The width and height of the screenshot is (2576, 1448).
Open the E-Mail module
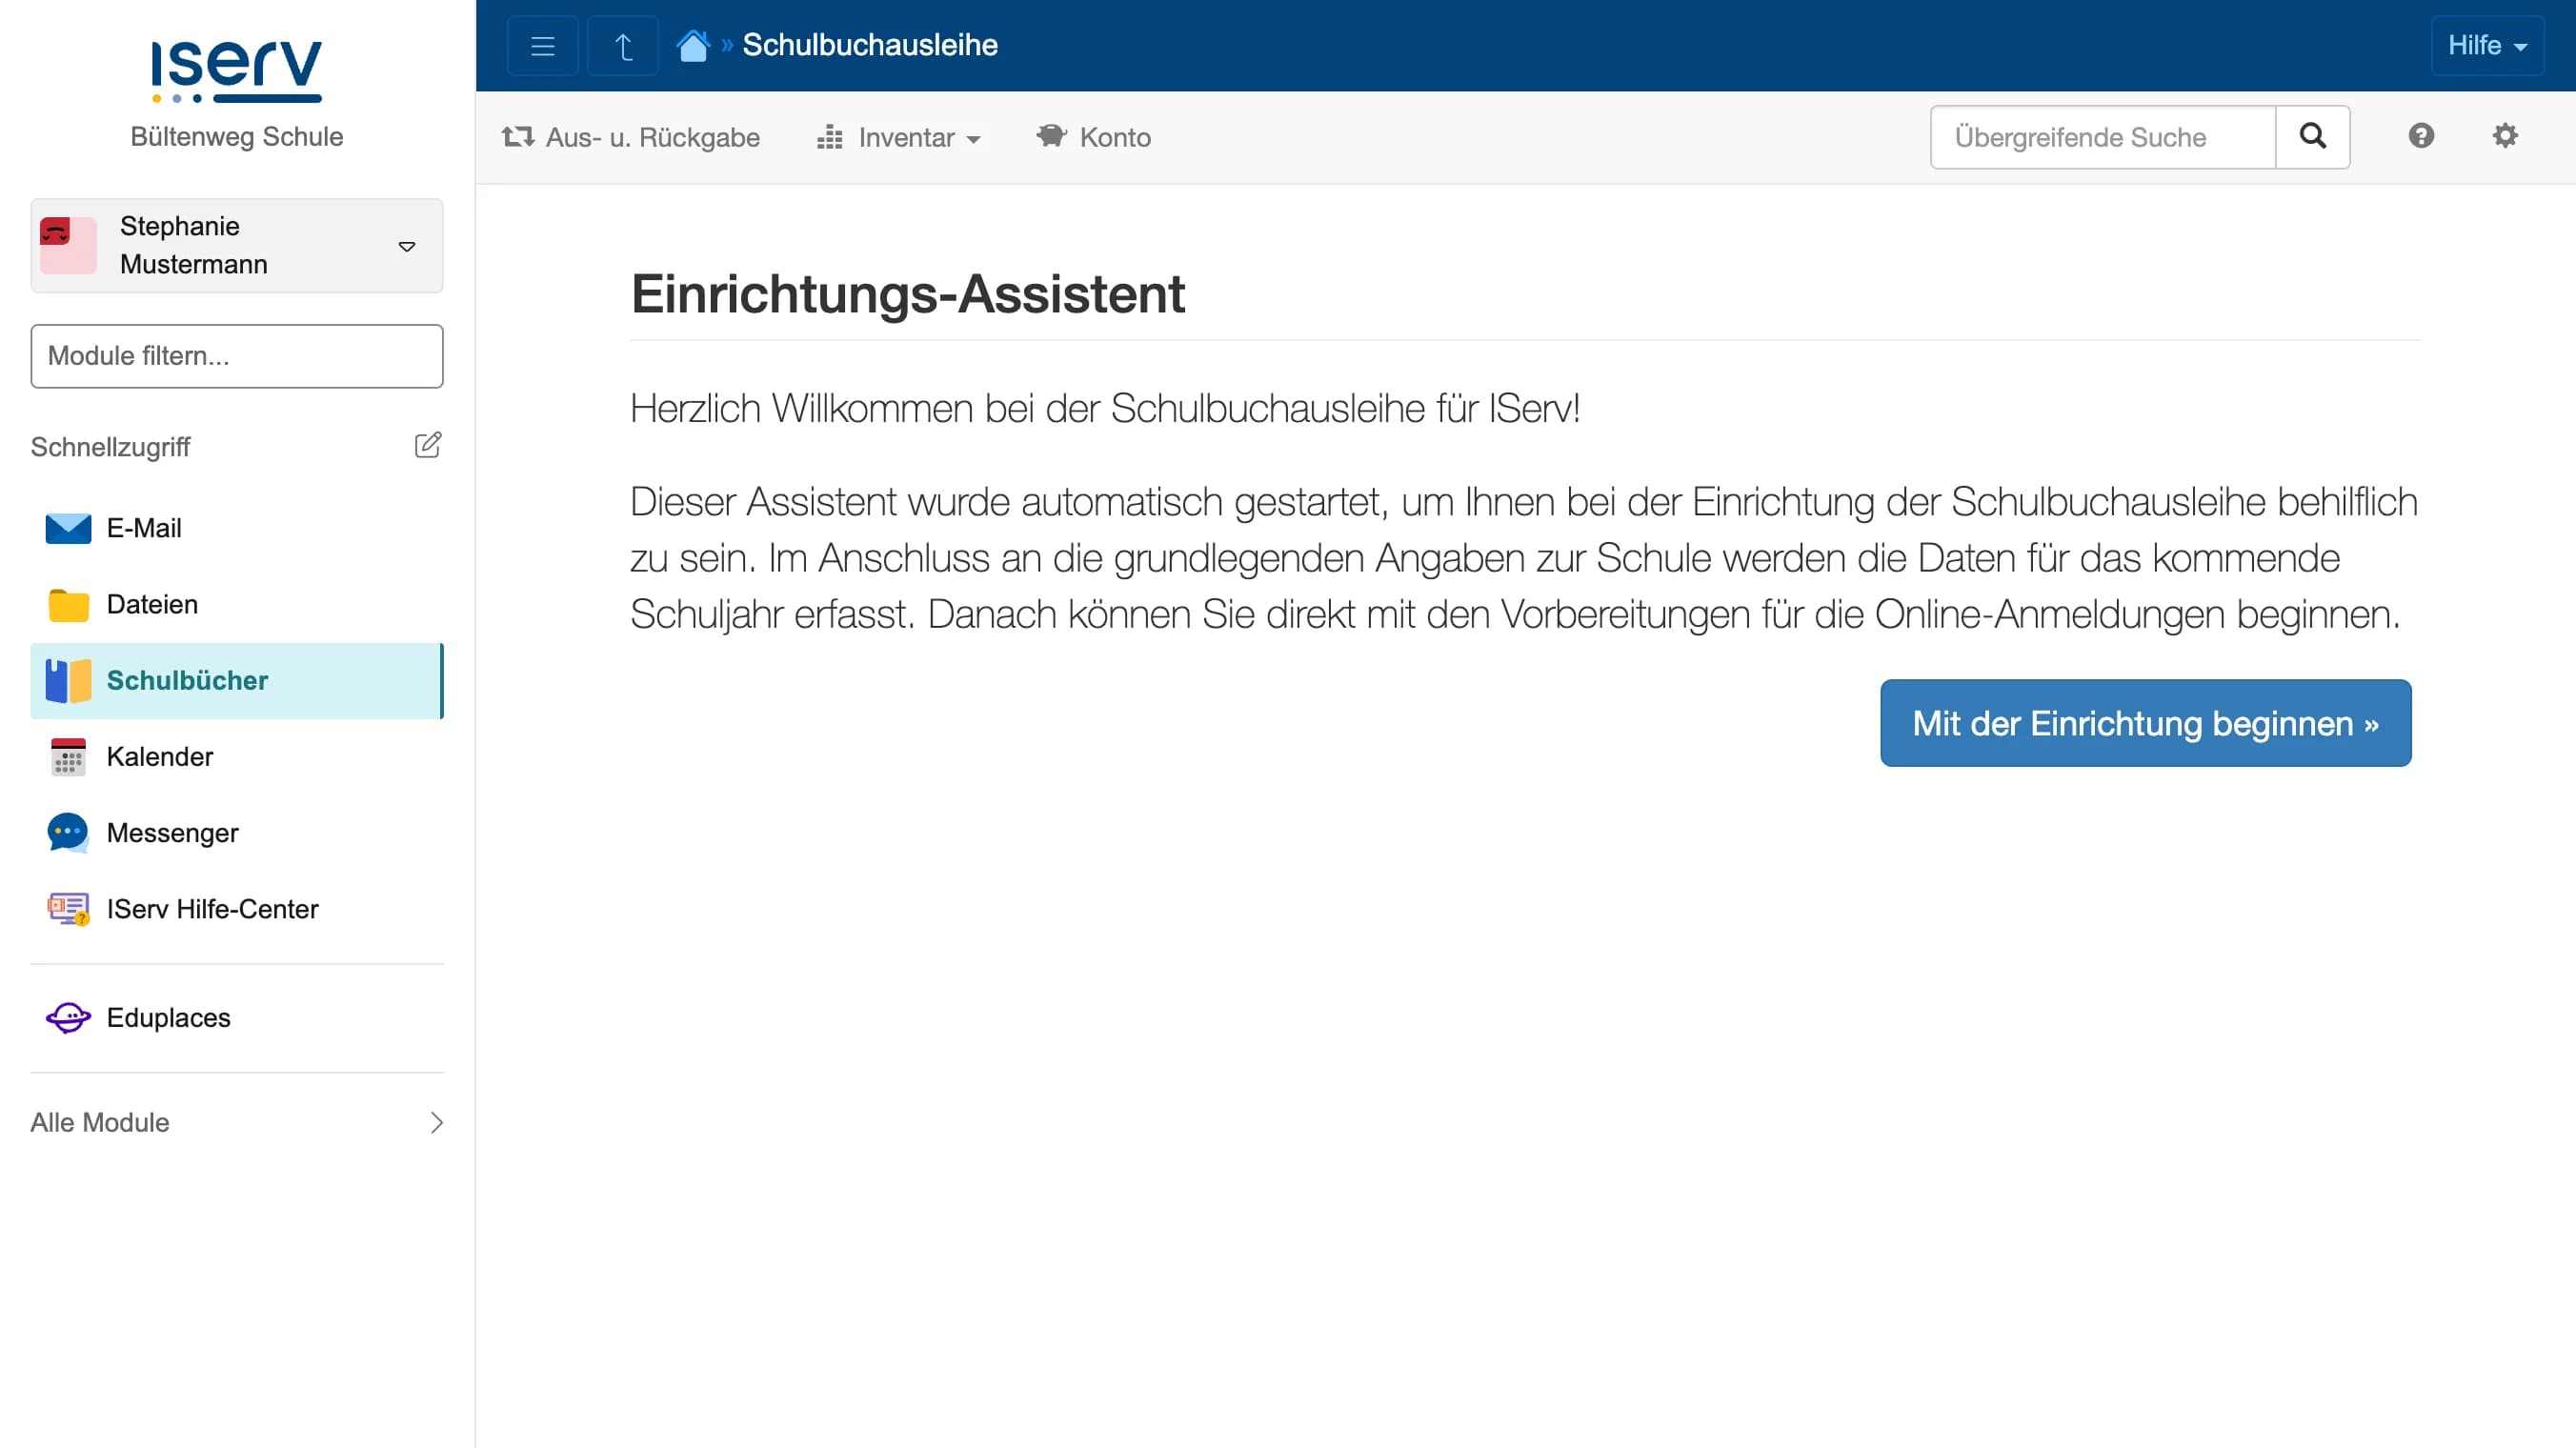click(145, 528)
